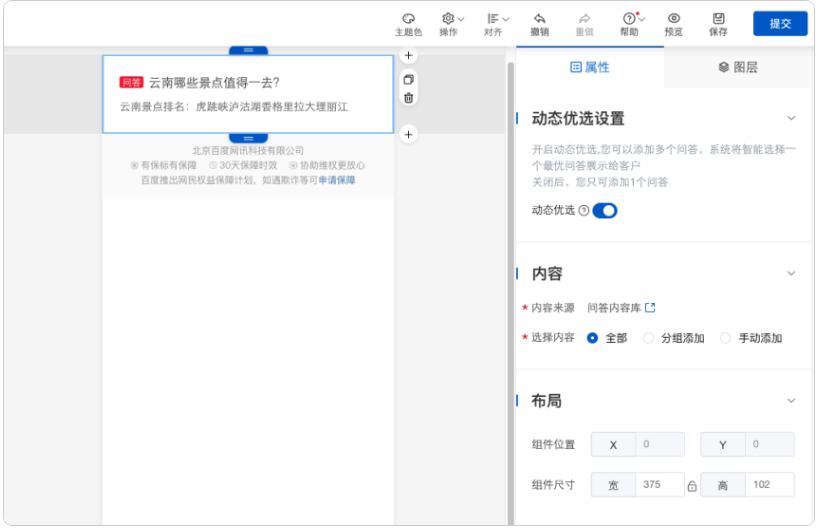Image resolution: width=824 pixels, height=528 pixels.
Task: Open the 问答内容库 external link
Action: point(650,308)
